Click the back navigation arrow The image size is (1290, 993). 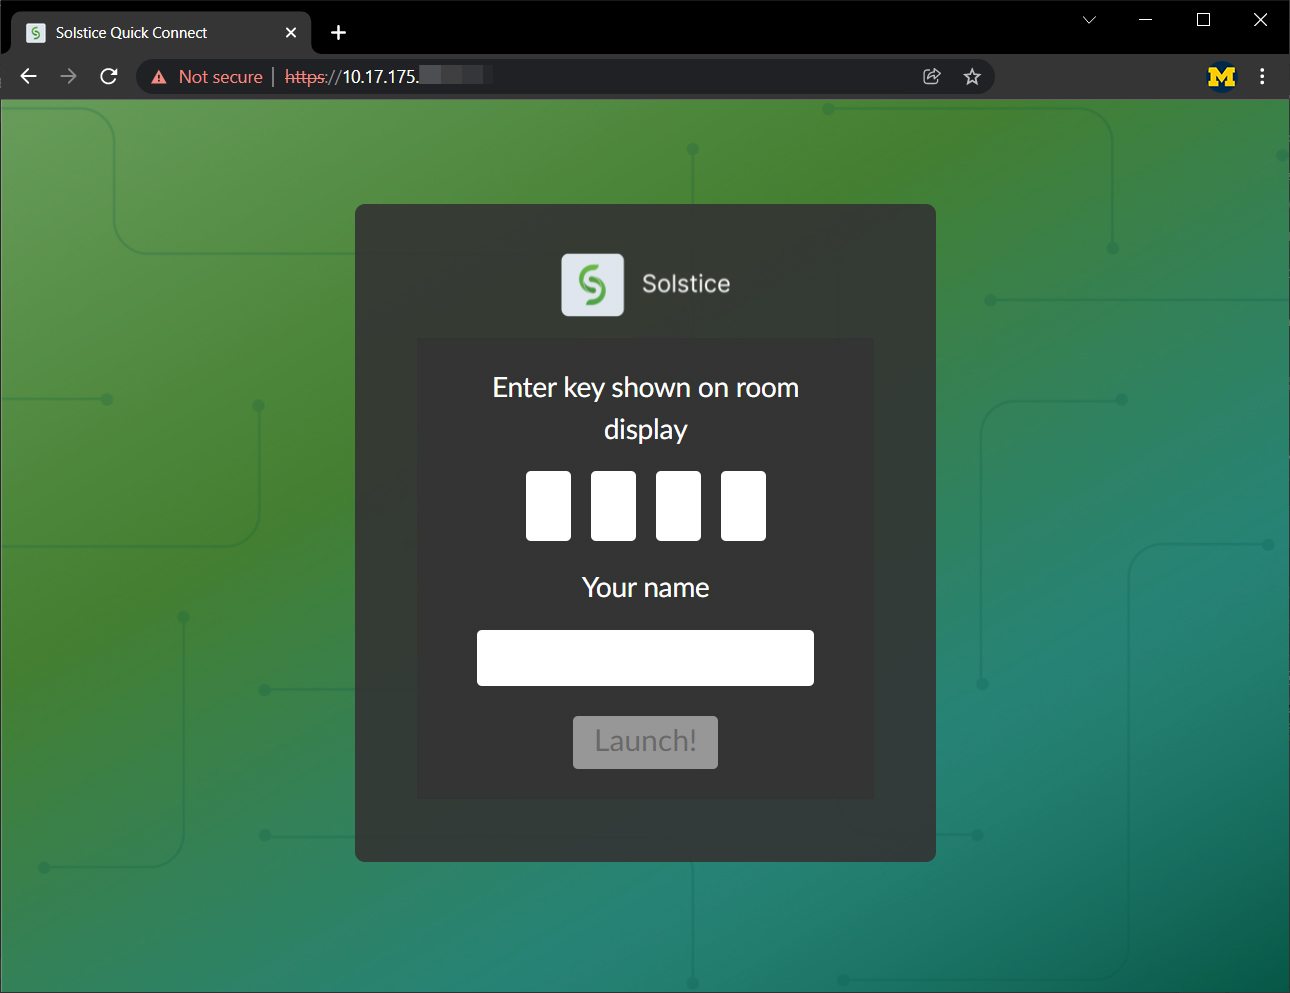coord(29,77)
